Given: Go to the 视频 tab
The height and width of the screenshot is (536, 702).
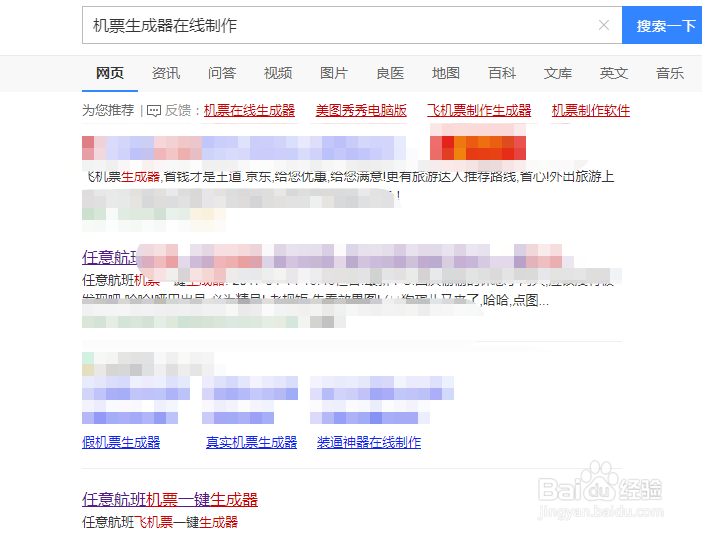Looking at the screenshot, I should click(278, 73).
